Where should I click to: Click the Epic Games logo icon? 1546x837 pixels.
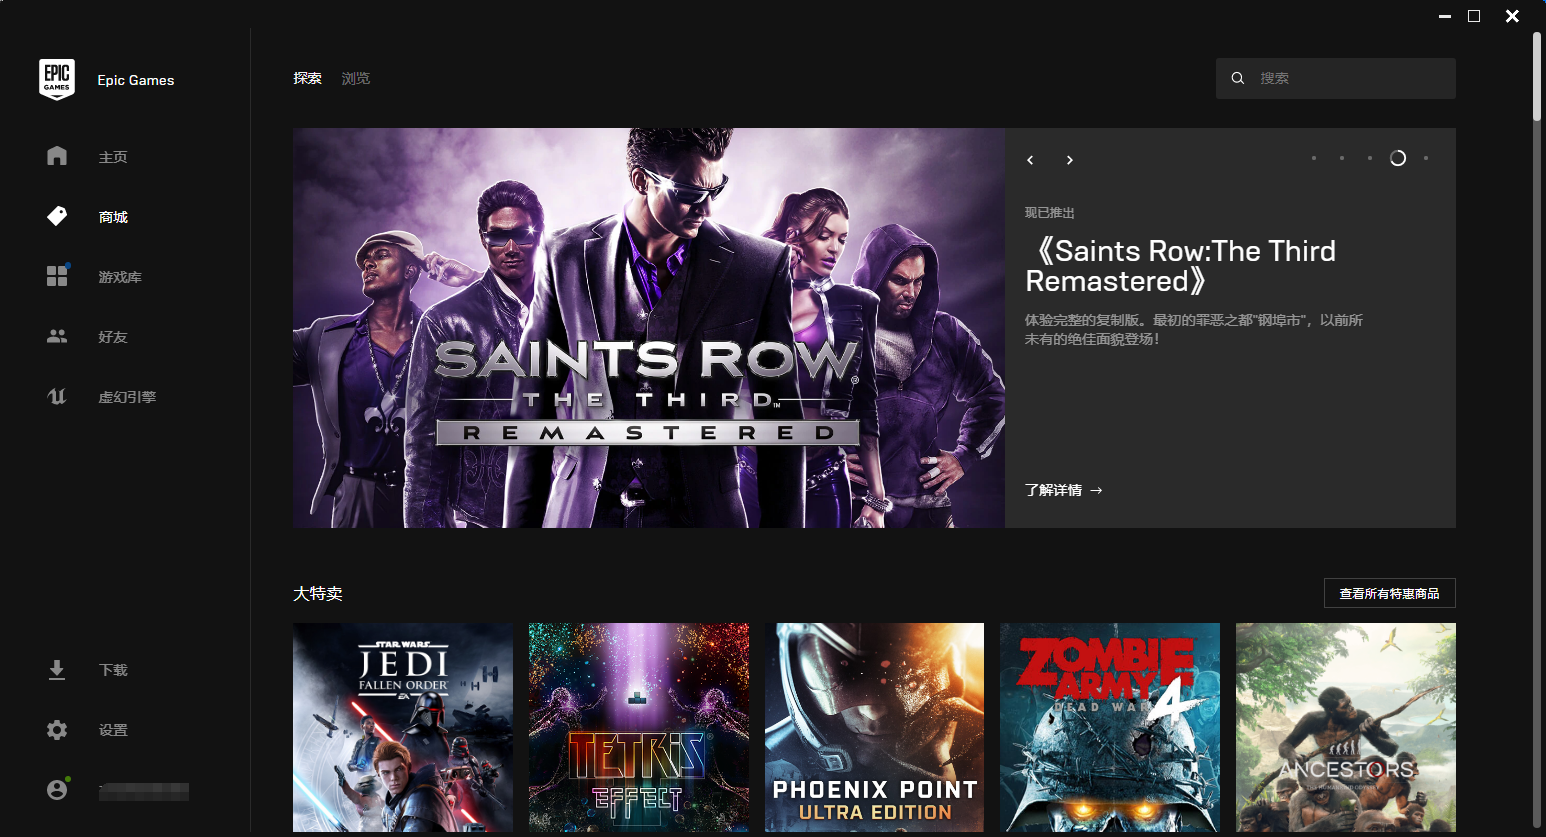(x=57, y=79)
